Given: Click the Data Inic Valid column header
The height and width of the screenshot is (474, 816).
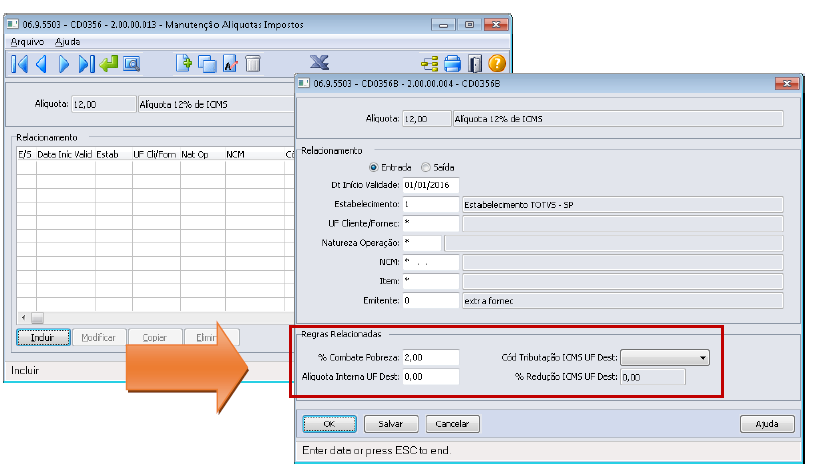Looking at the screenshot, I should [x=65, y=154].
